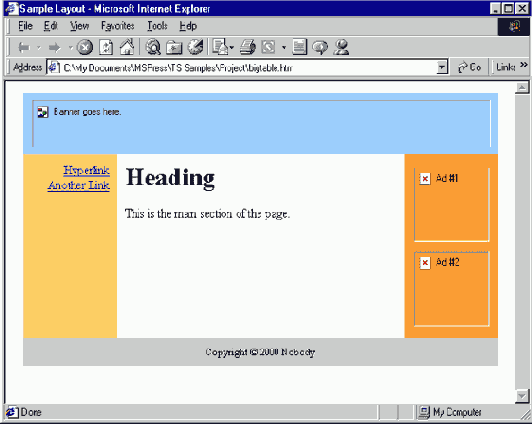Follow the Another Link hyperlink

coord(79,186)
